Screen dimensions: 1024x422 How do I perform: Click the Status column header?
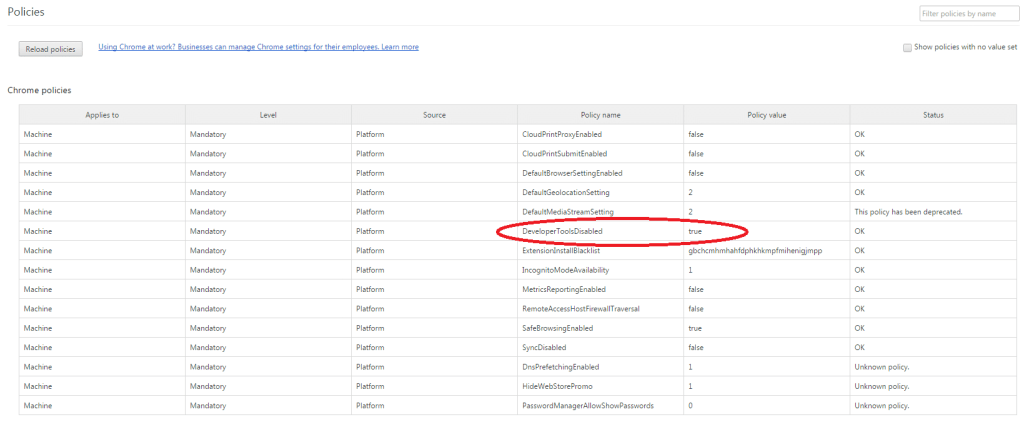(933, 115)
